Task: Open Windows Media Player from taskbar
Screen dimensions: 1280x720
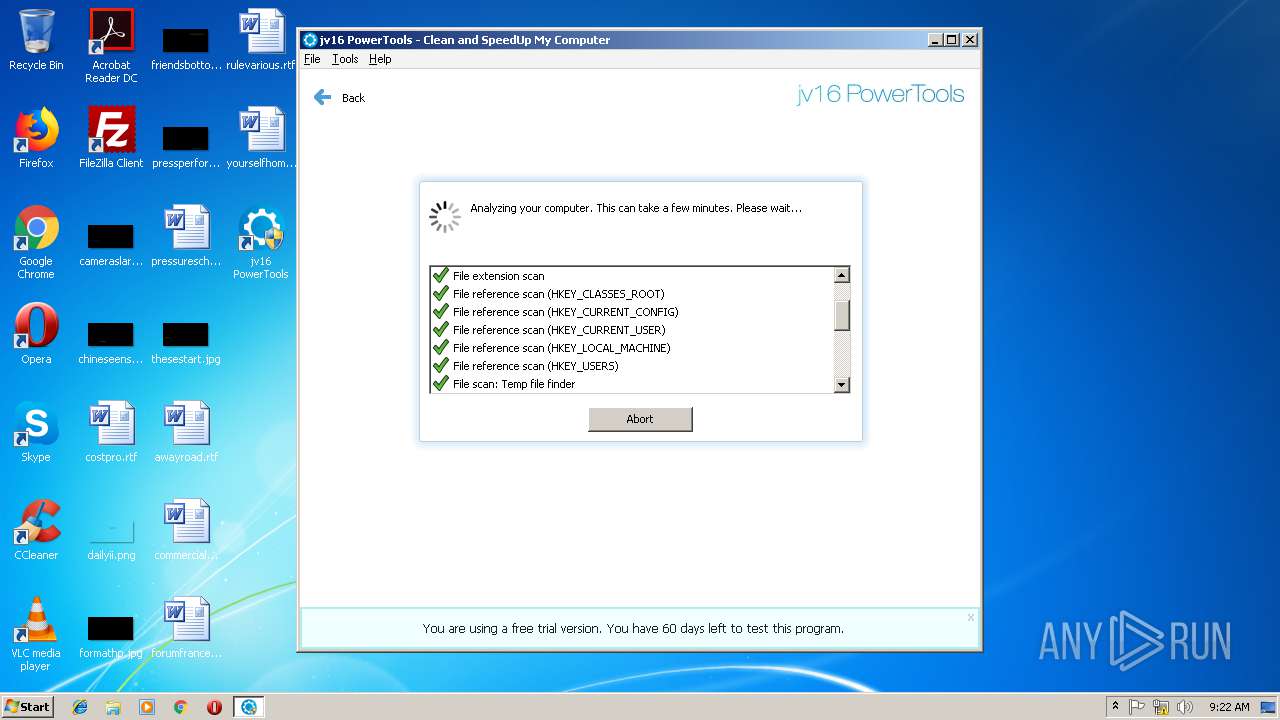Action: coord(147,707)
